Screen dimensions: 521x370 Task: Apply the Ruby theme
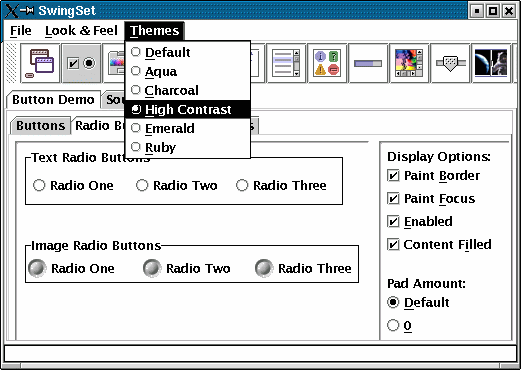coord(187,147)
